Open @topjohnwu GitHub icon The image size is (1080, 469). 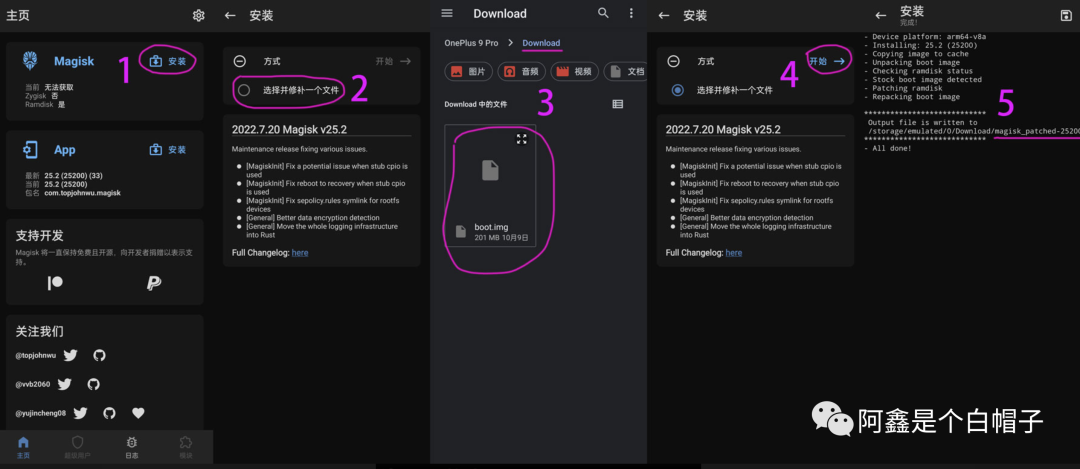pos(99,355)
